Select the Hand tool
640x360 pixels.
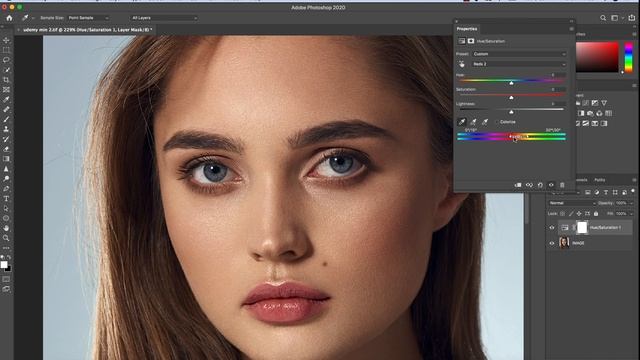[6, 228]
